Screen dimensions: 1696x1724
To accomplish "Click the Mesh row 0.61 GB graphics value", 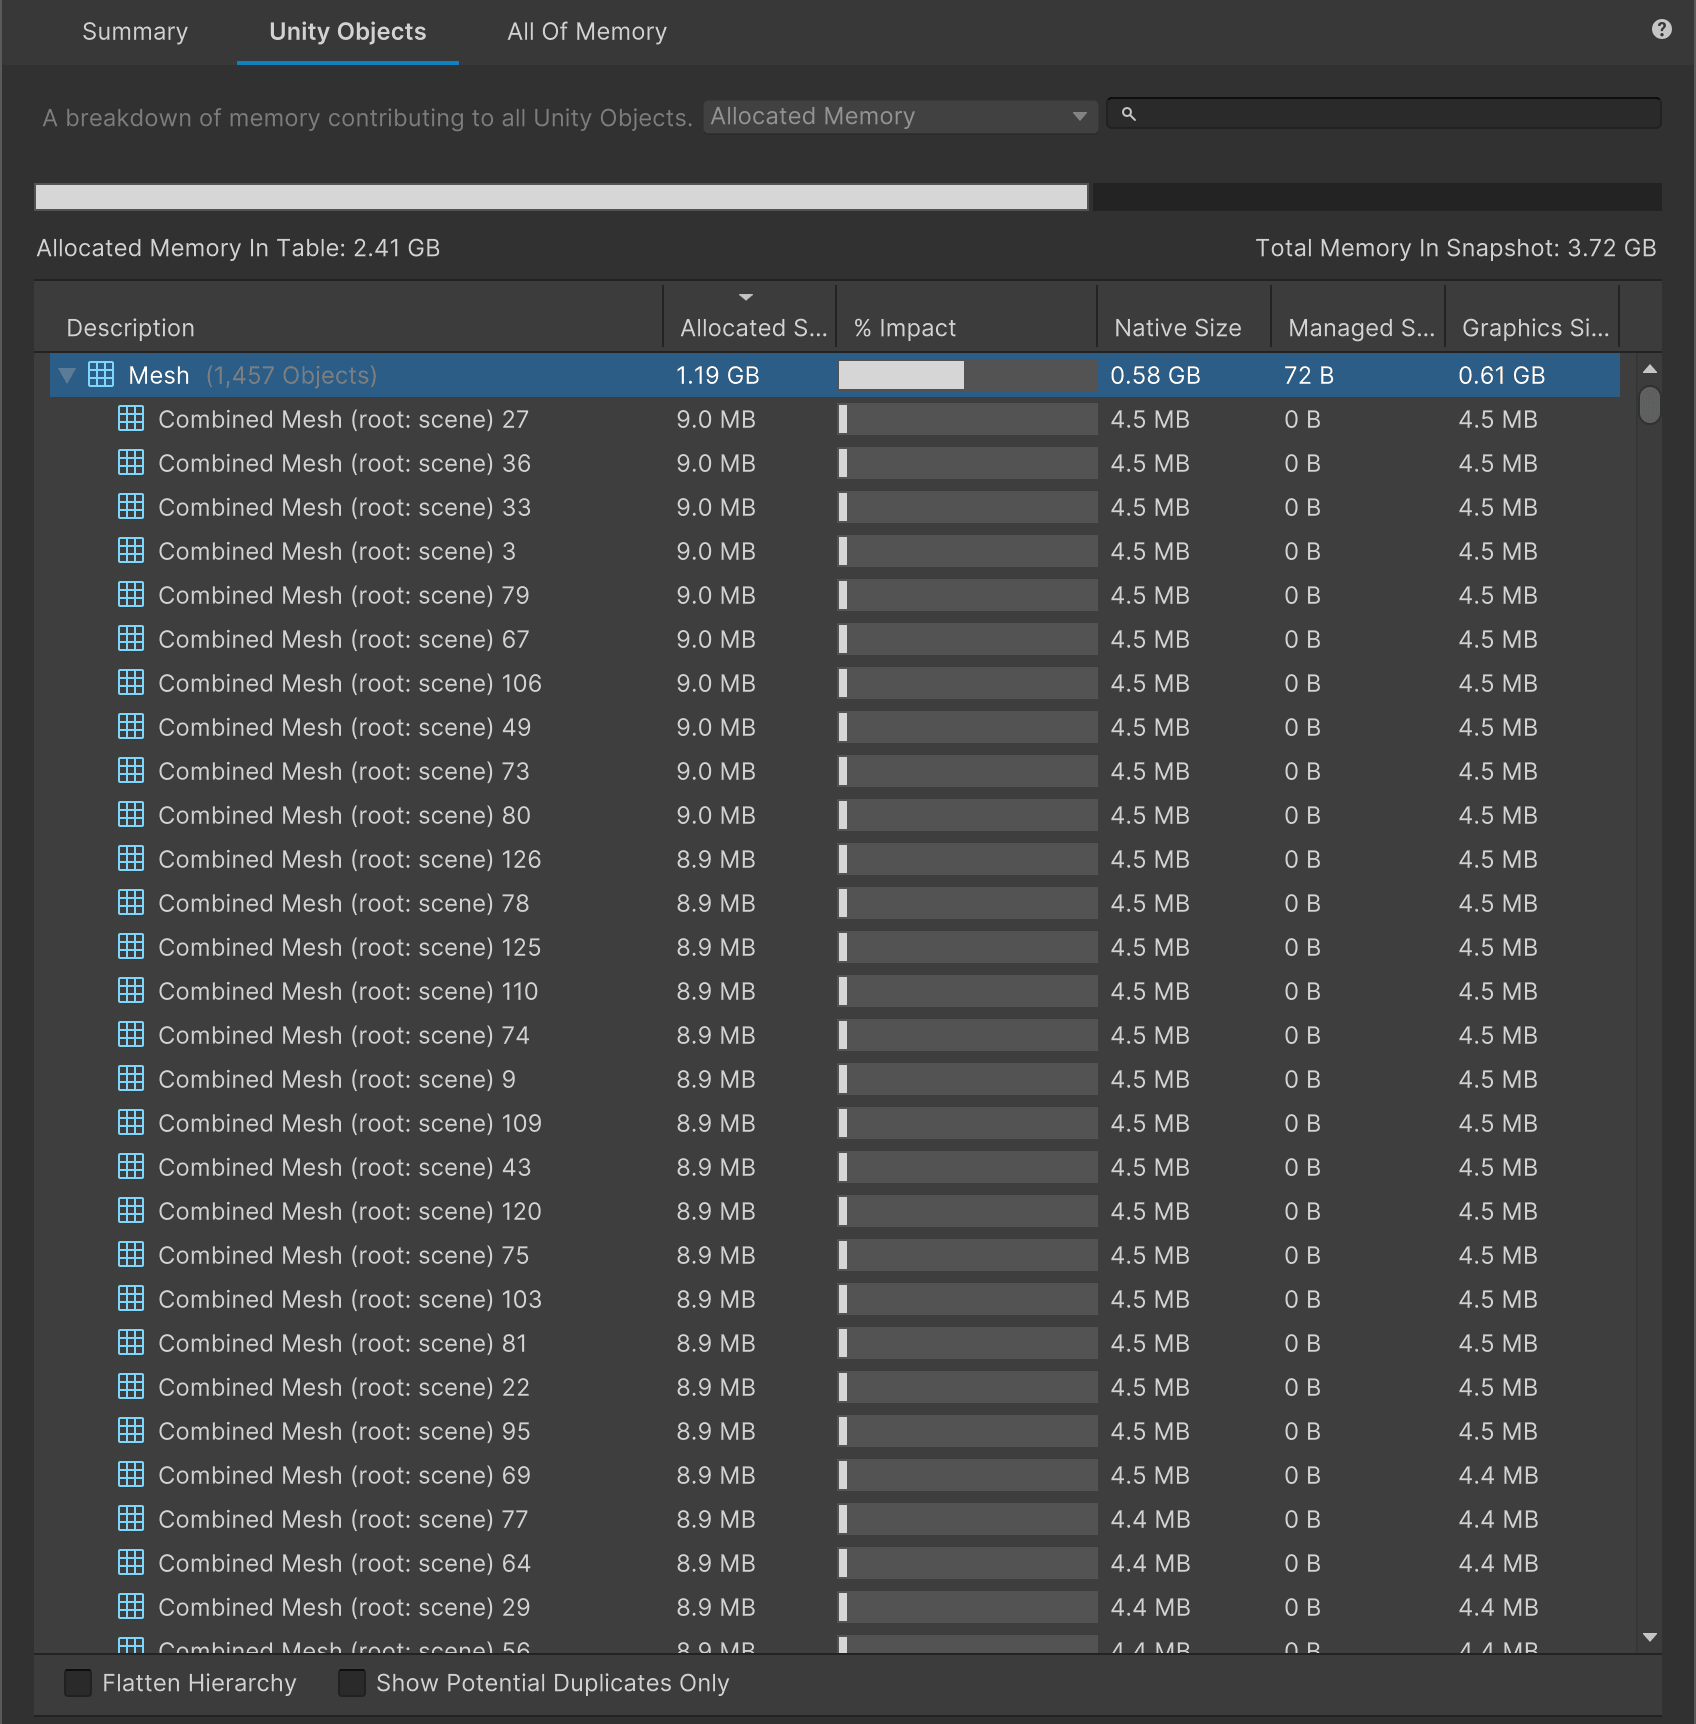I will (1501, 375).
